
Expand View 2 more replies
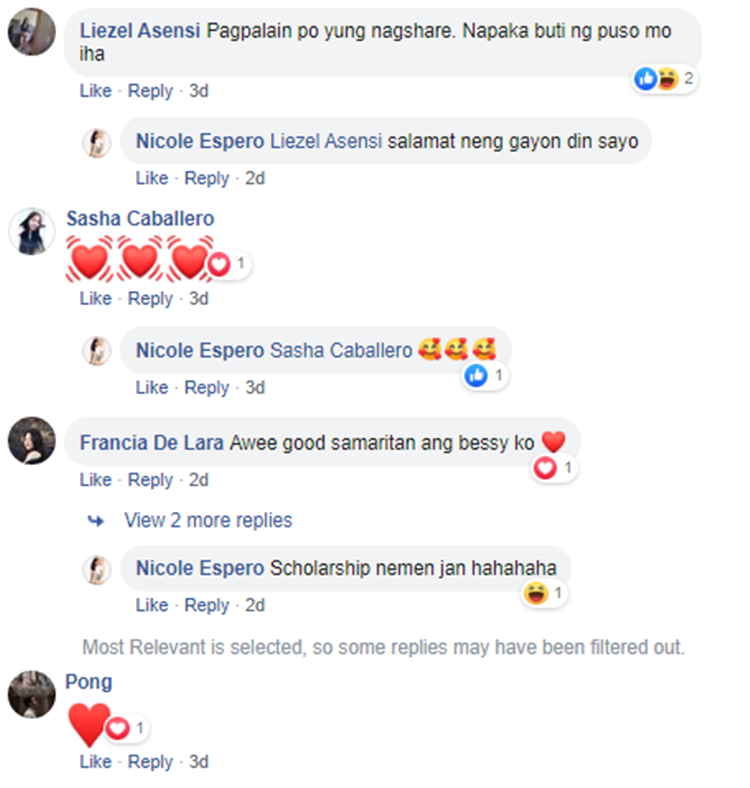pyautogui.click(x=208, y=520)
